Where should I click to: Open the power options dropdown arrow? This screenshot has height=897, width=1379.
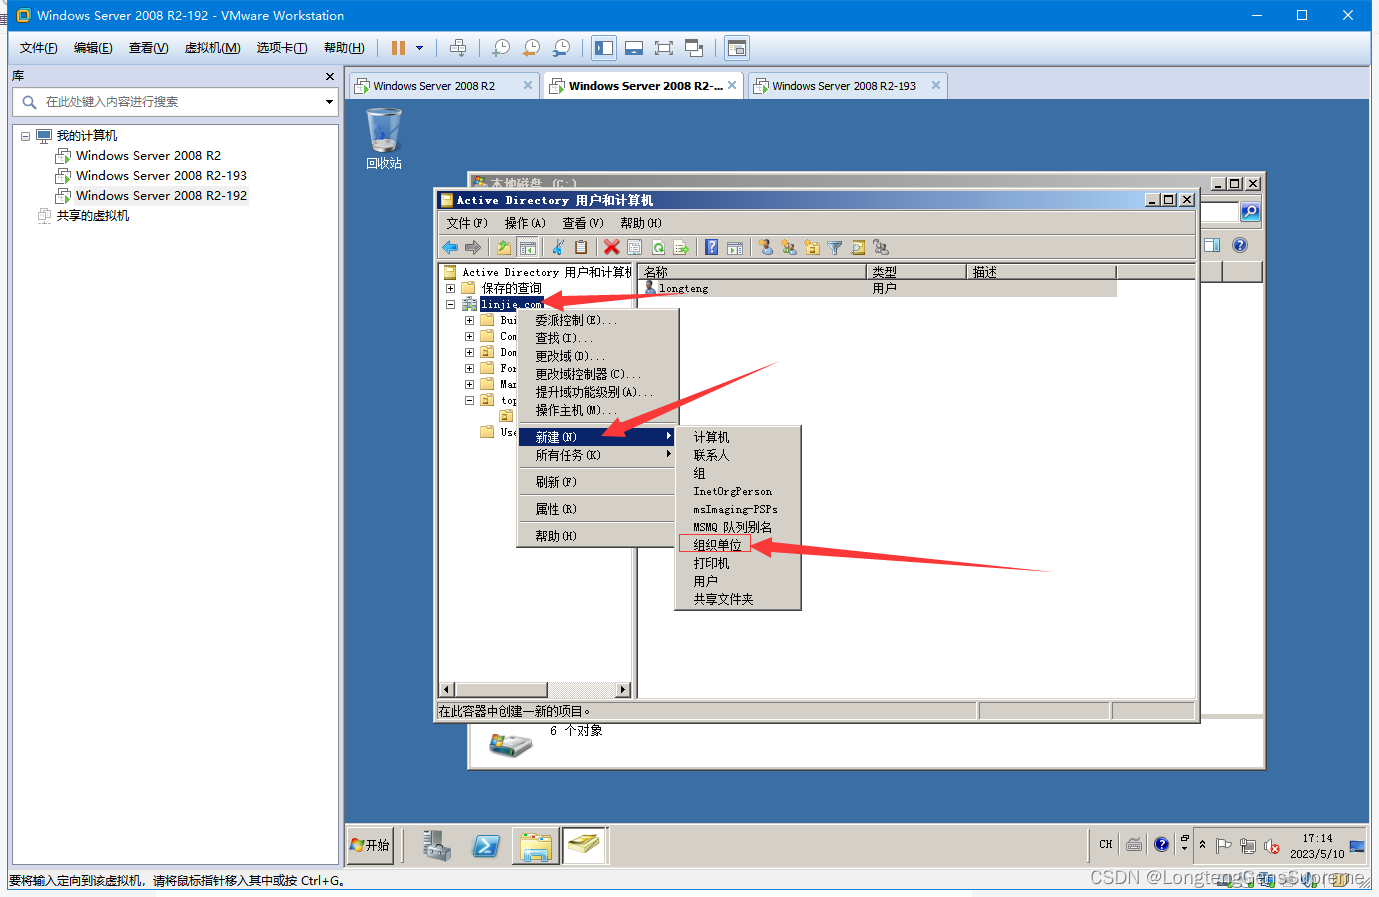click(x=419, y=48)
